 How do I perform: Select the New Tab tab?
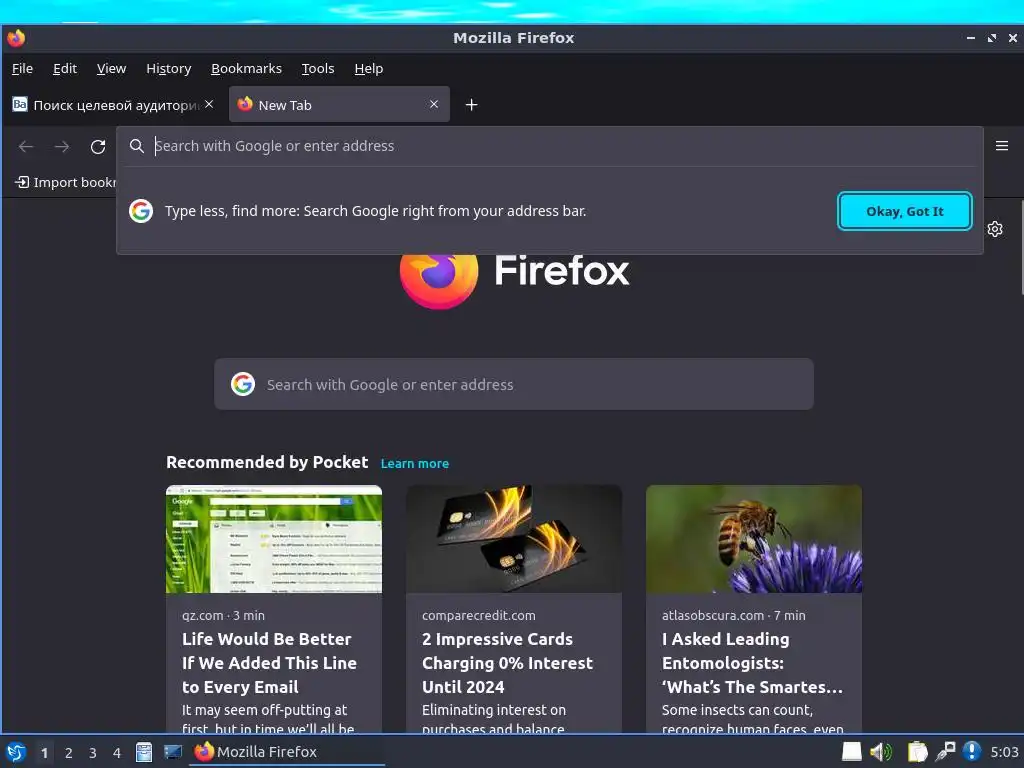point(339,104)
